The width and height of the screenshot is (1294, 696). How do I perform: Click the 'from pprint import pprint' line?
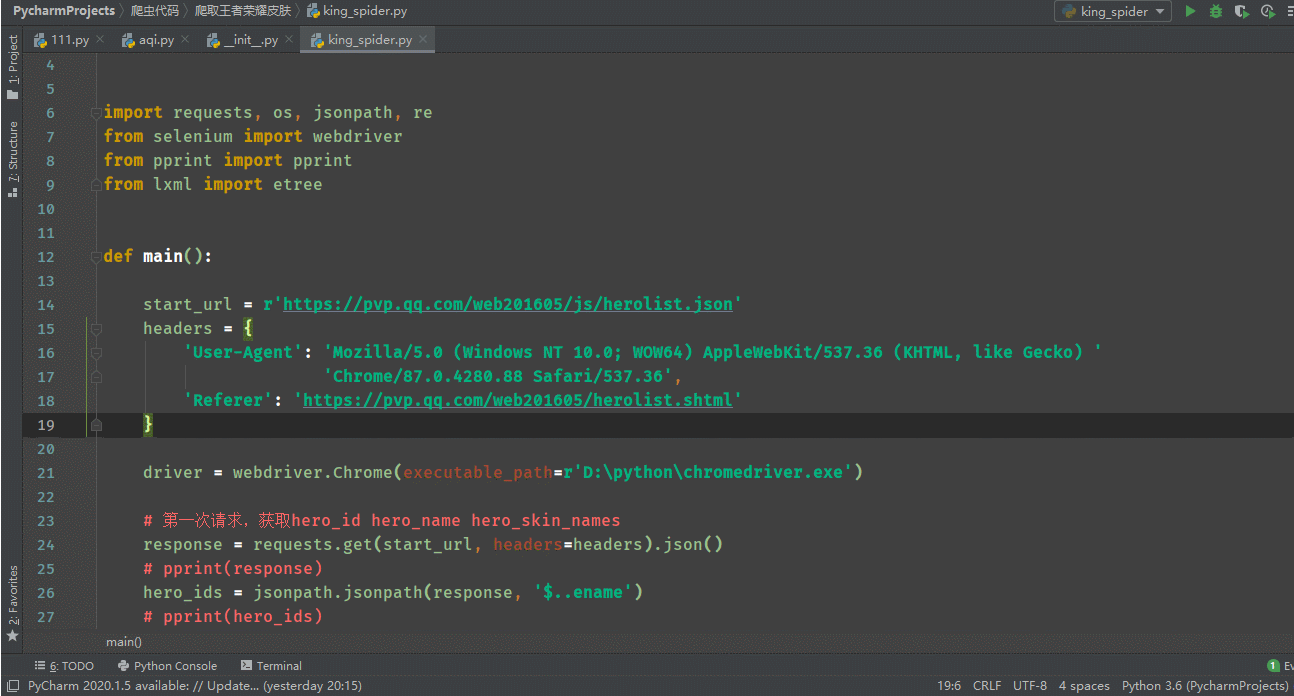(x=228, y=160)
